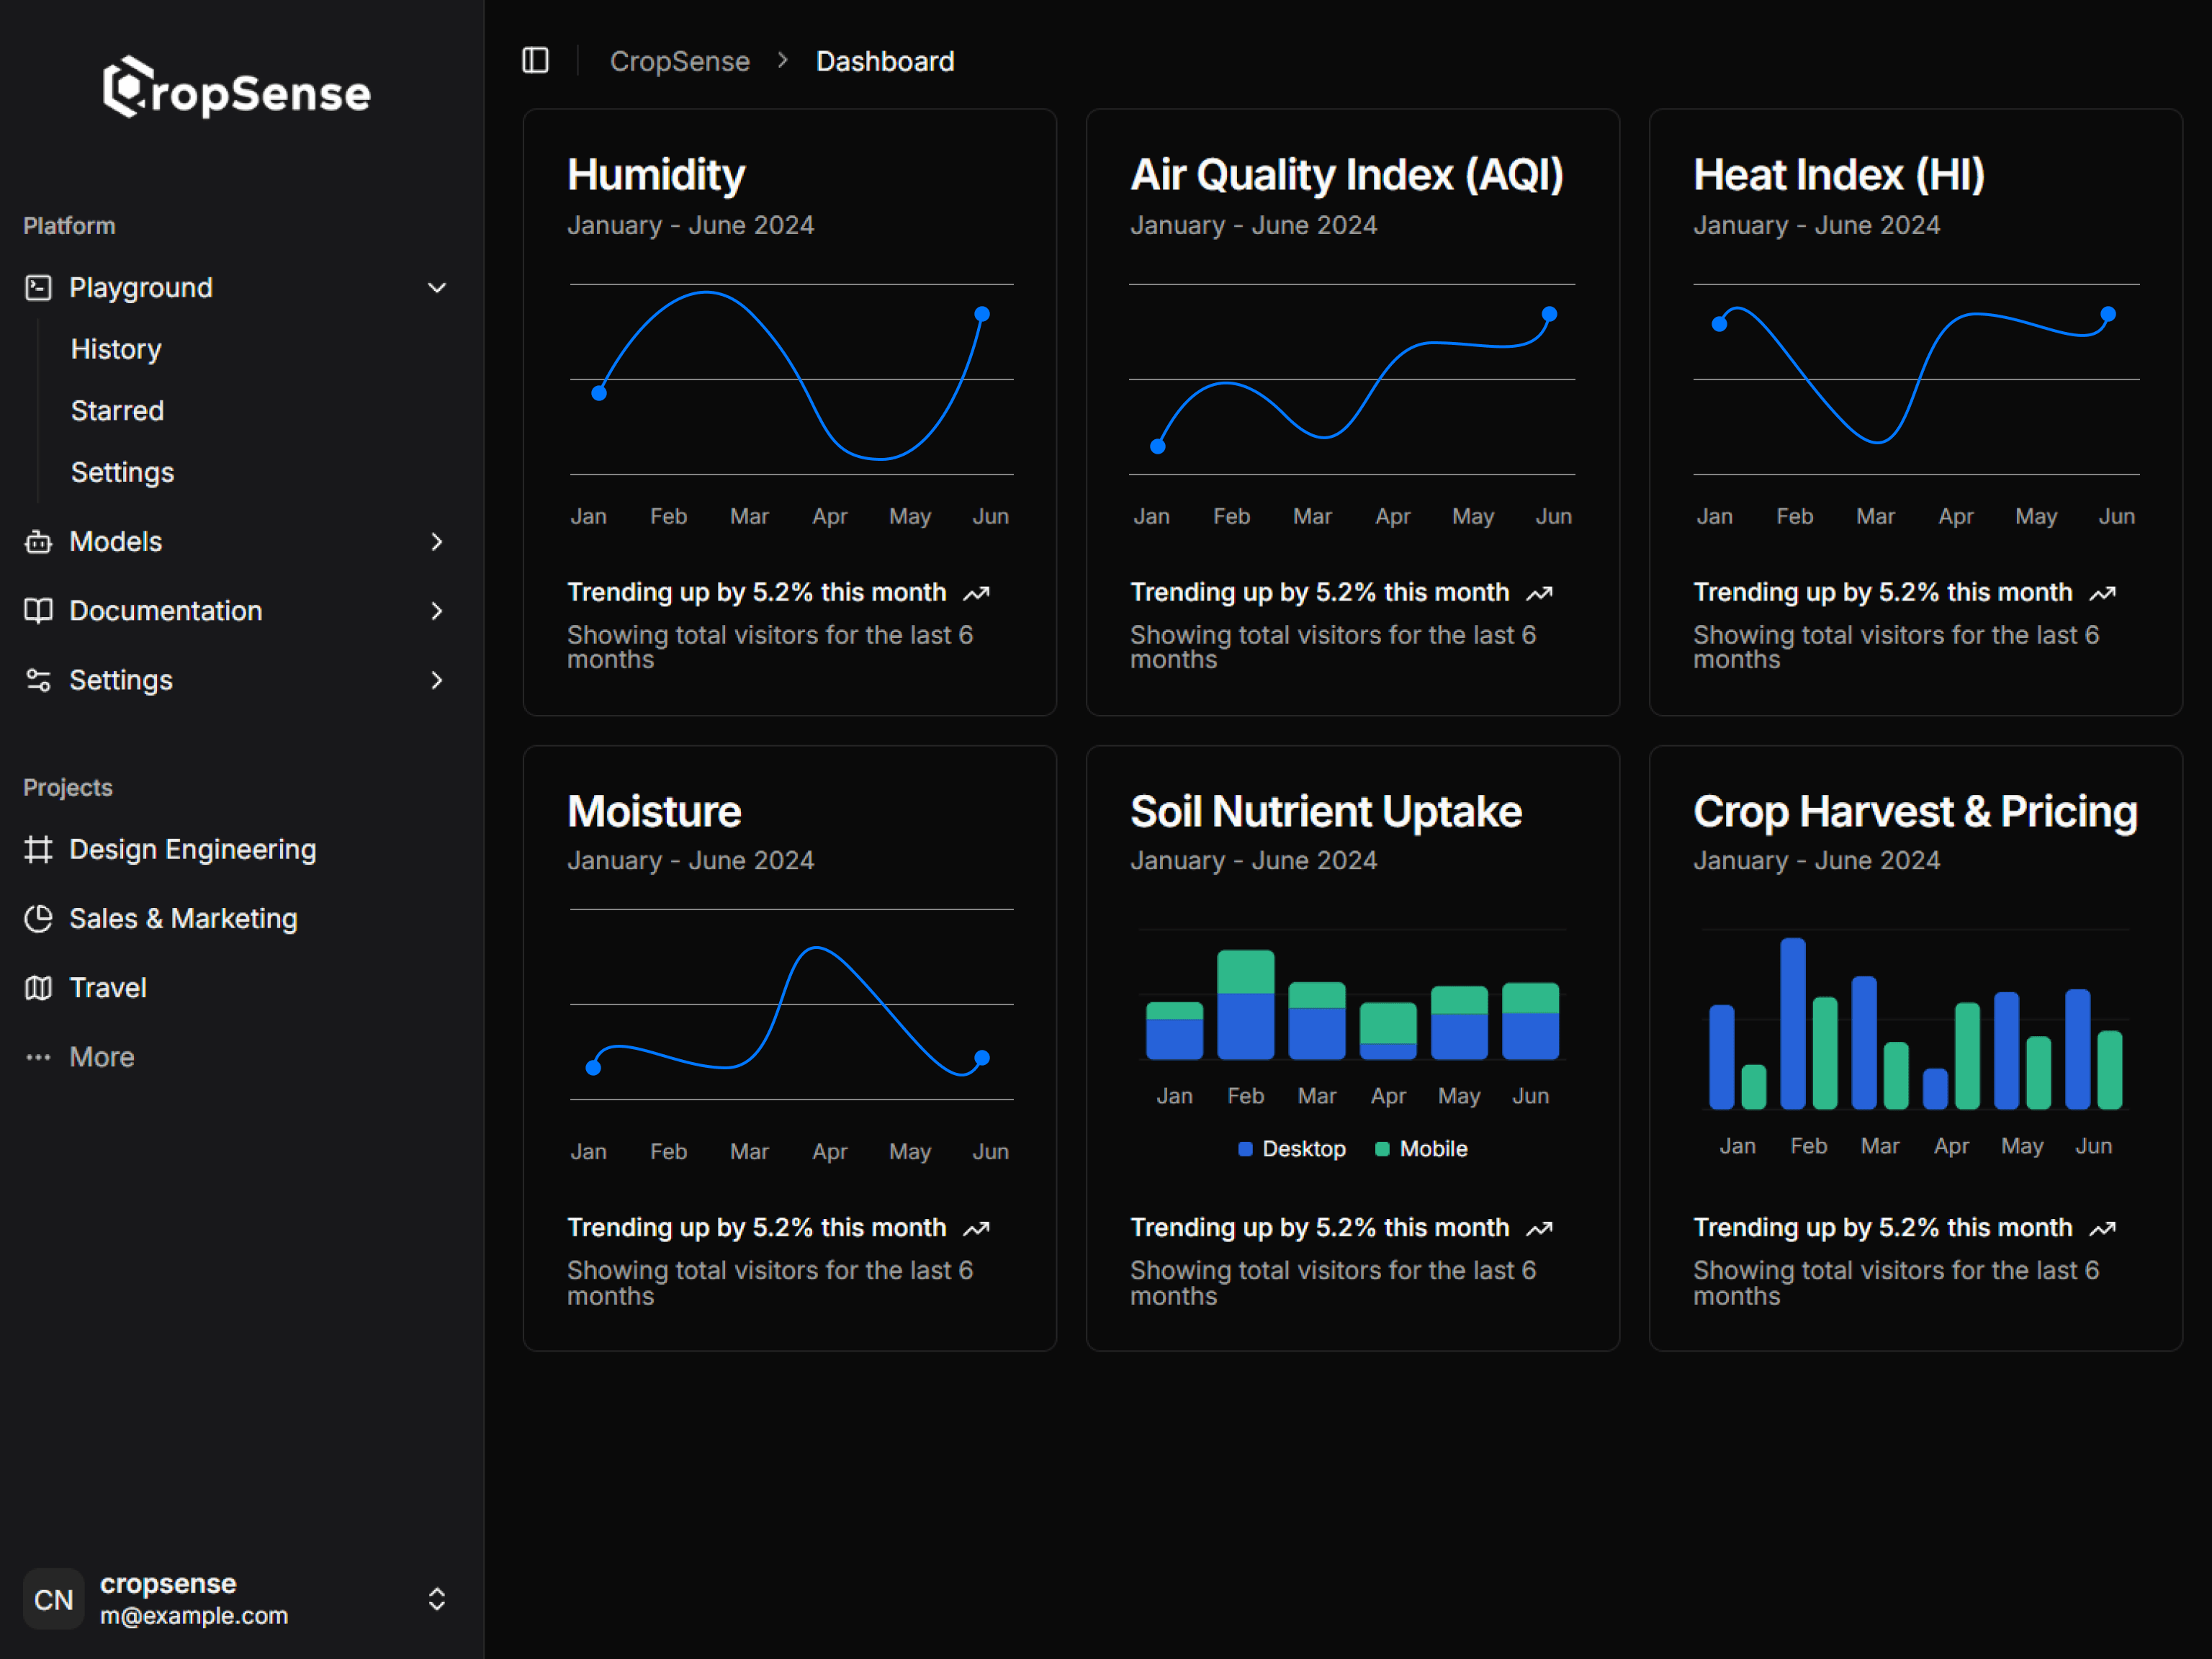Select the History menu item
The image size is (2212, 1659).
point(115,349)
